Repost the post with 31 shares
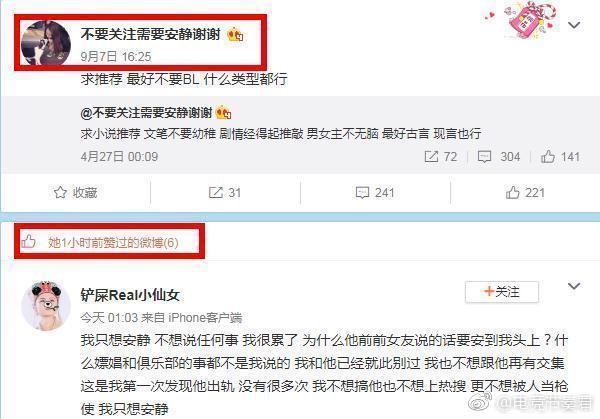This screenshot has height=419, width=600. pos(225,192)
